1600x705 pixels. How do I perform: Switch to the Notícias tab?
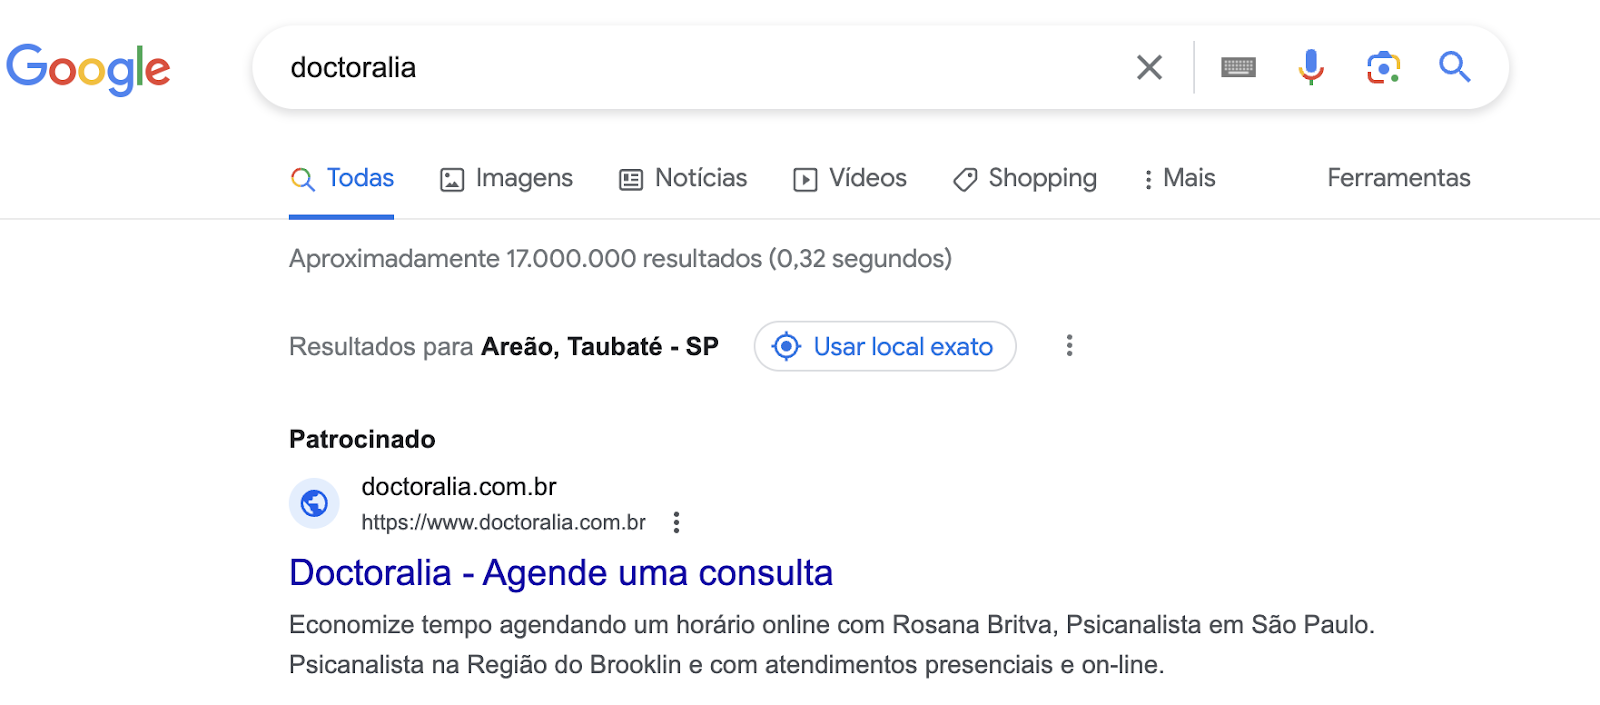click(x=683, y=178)
